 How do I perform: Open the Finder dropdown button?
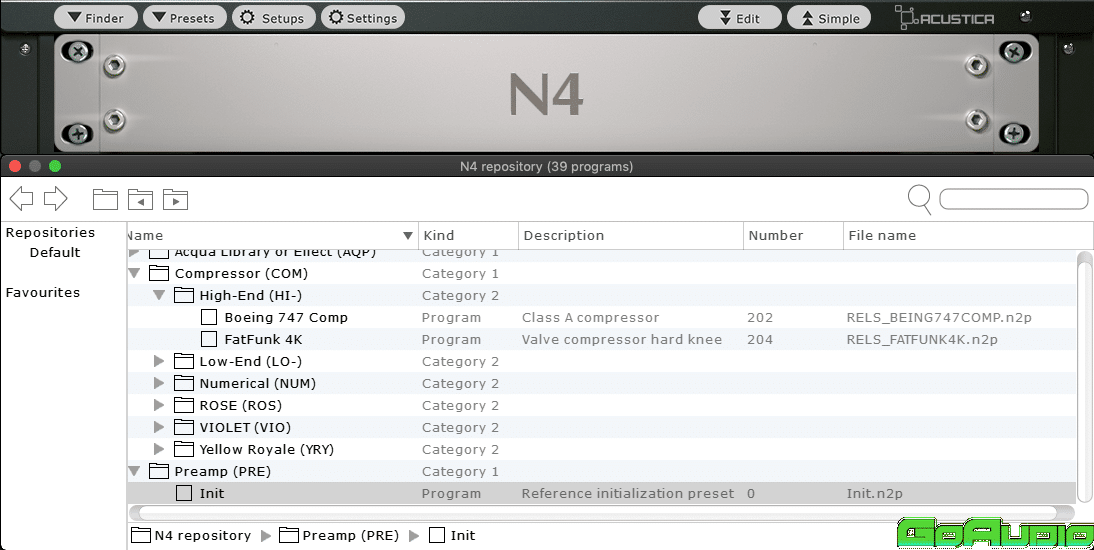pos(96,18)
